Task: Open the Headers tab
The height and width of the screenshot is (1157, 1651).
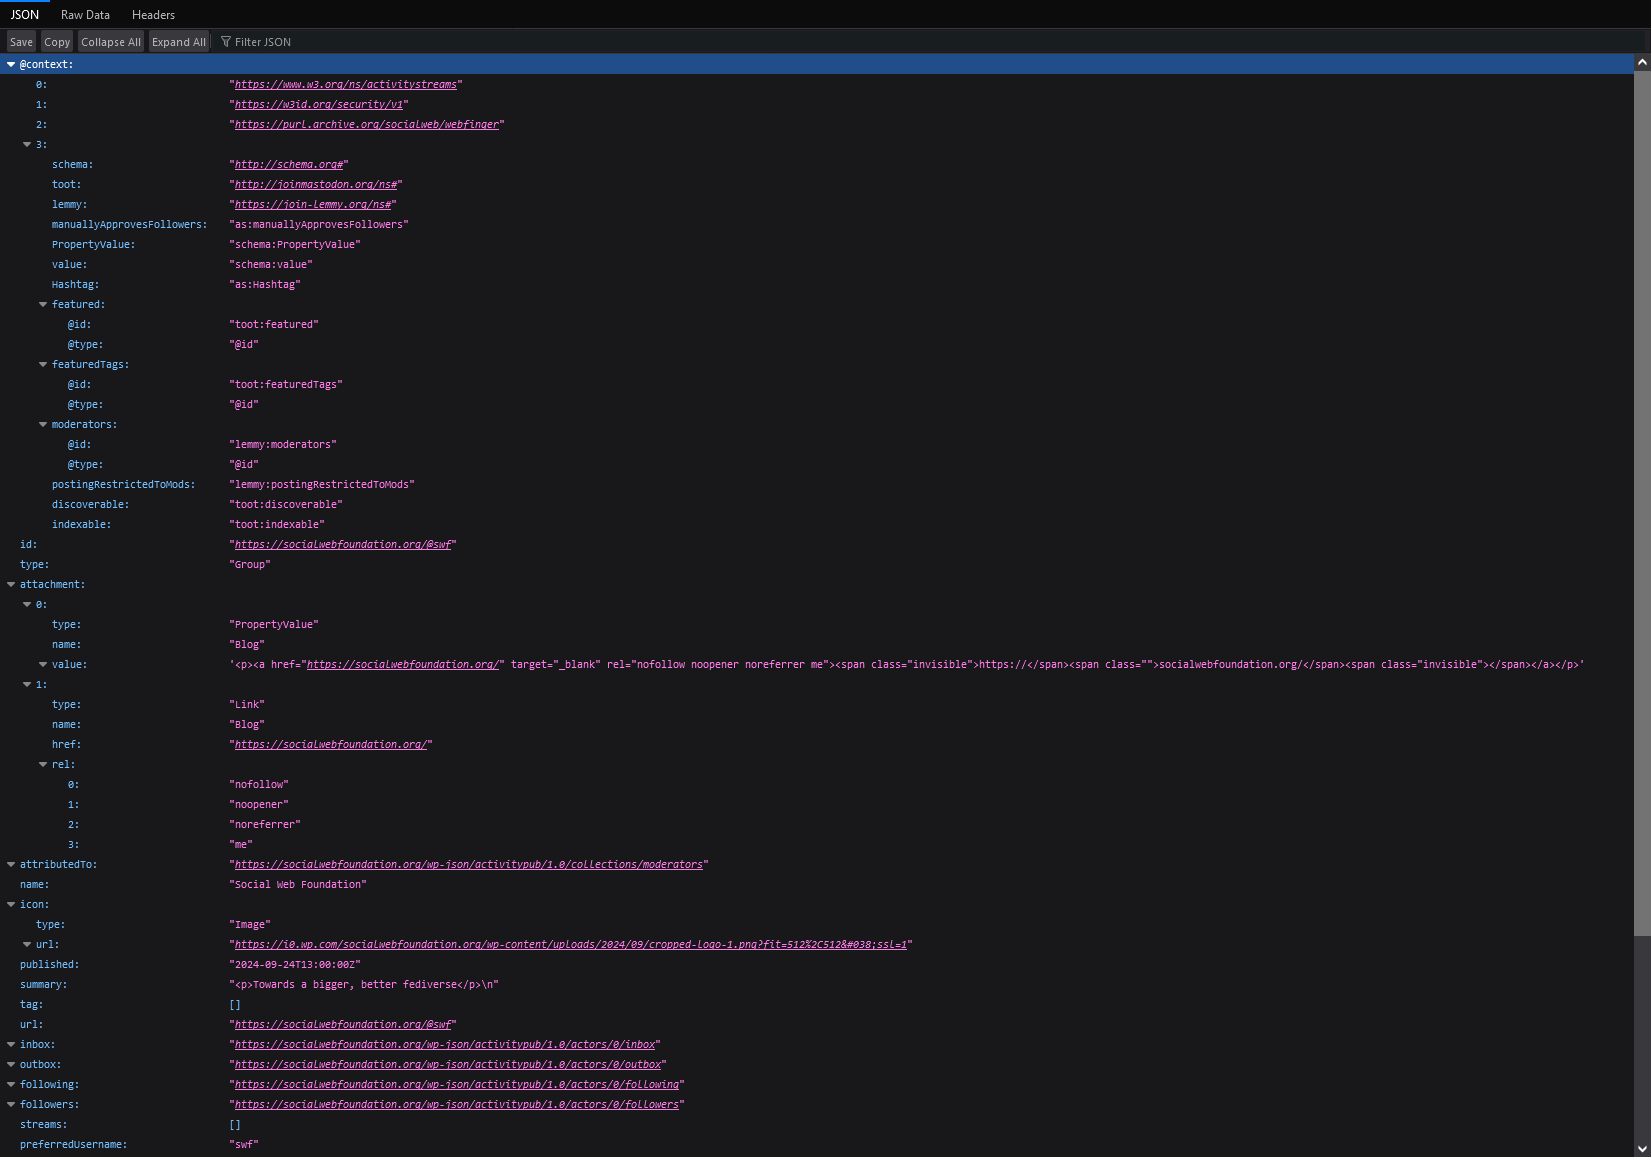Action: 153,15
